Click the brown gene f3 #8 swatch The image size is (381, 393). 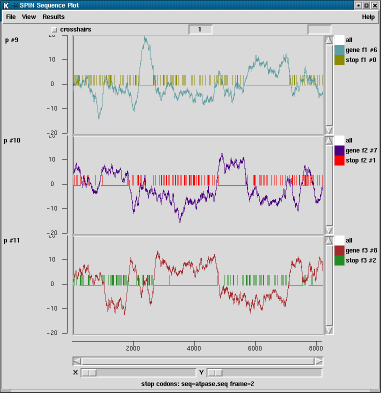339,251
